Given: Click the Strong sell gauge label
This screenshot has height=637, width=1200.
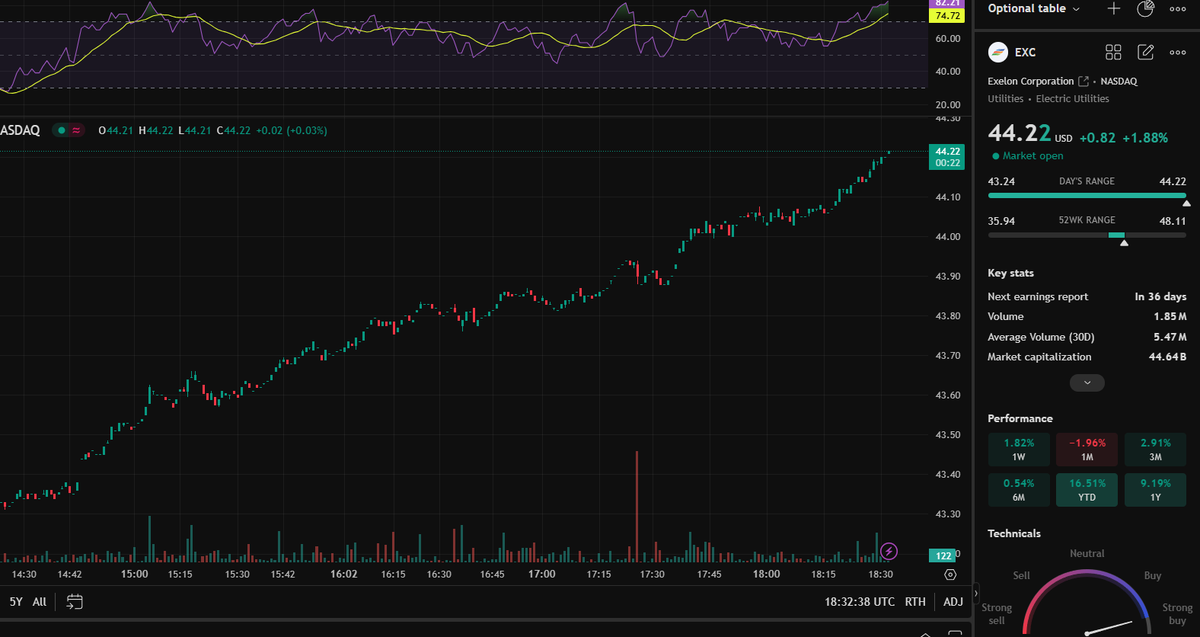Looking at the screenshot, I should coord(997,614).
